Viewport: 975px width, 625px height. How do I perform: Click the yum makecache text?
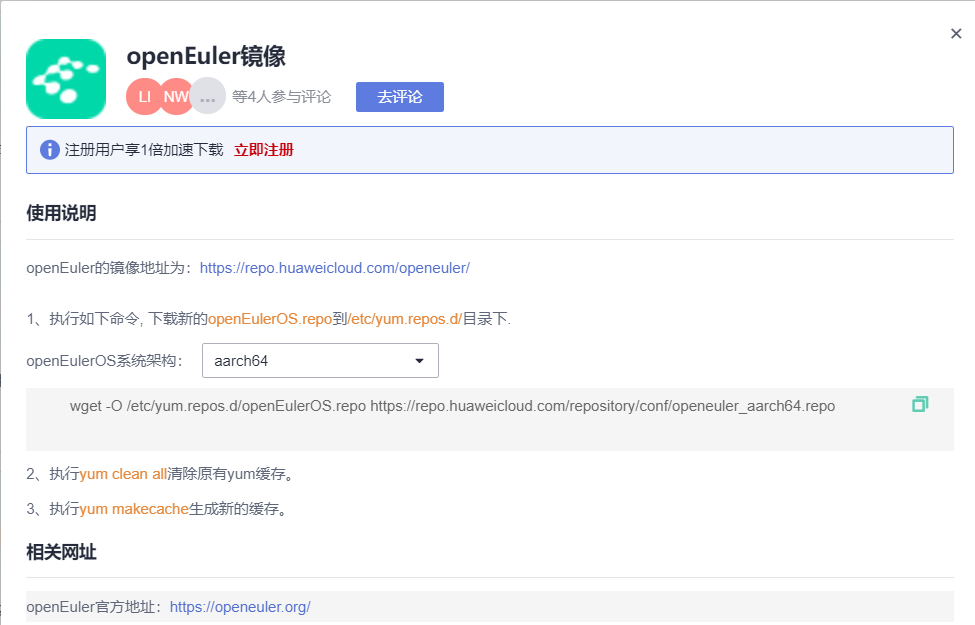click(134, 509)
